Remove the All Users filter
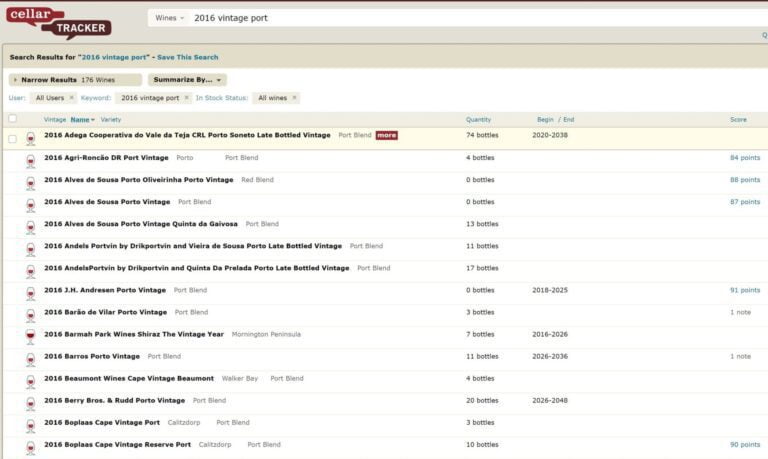The width and height of the screenshot is (768, 459). [72, 98]
